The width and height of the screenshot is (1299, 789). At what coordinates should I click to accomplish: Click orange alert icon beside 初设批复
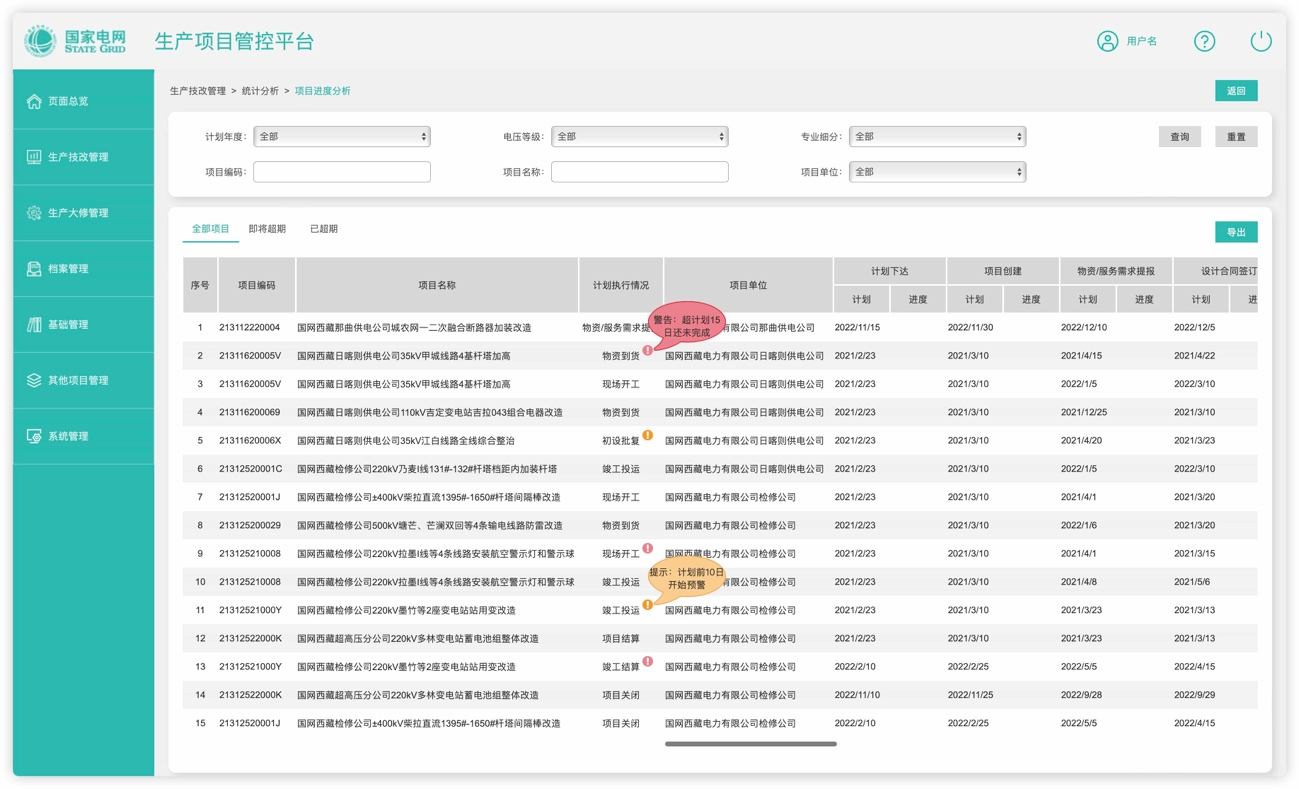click(x=648, y=435)
